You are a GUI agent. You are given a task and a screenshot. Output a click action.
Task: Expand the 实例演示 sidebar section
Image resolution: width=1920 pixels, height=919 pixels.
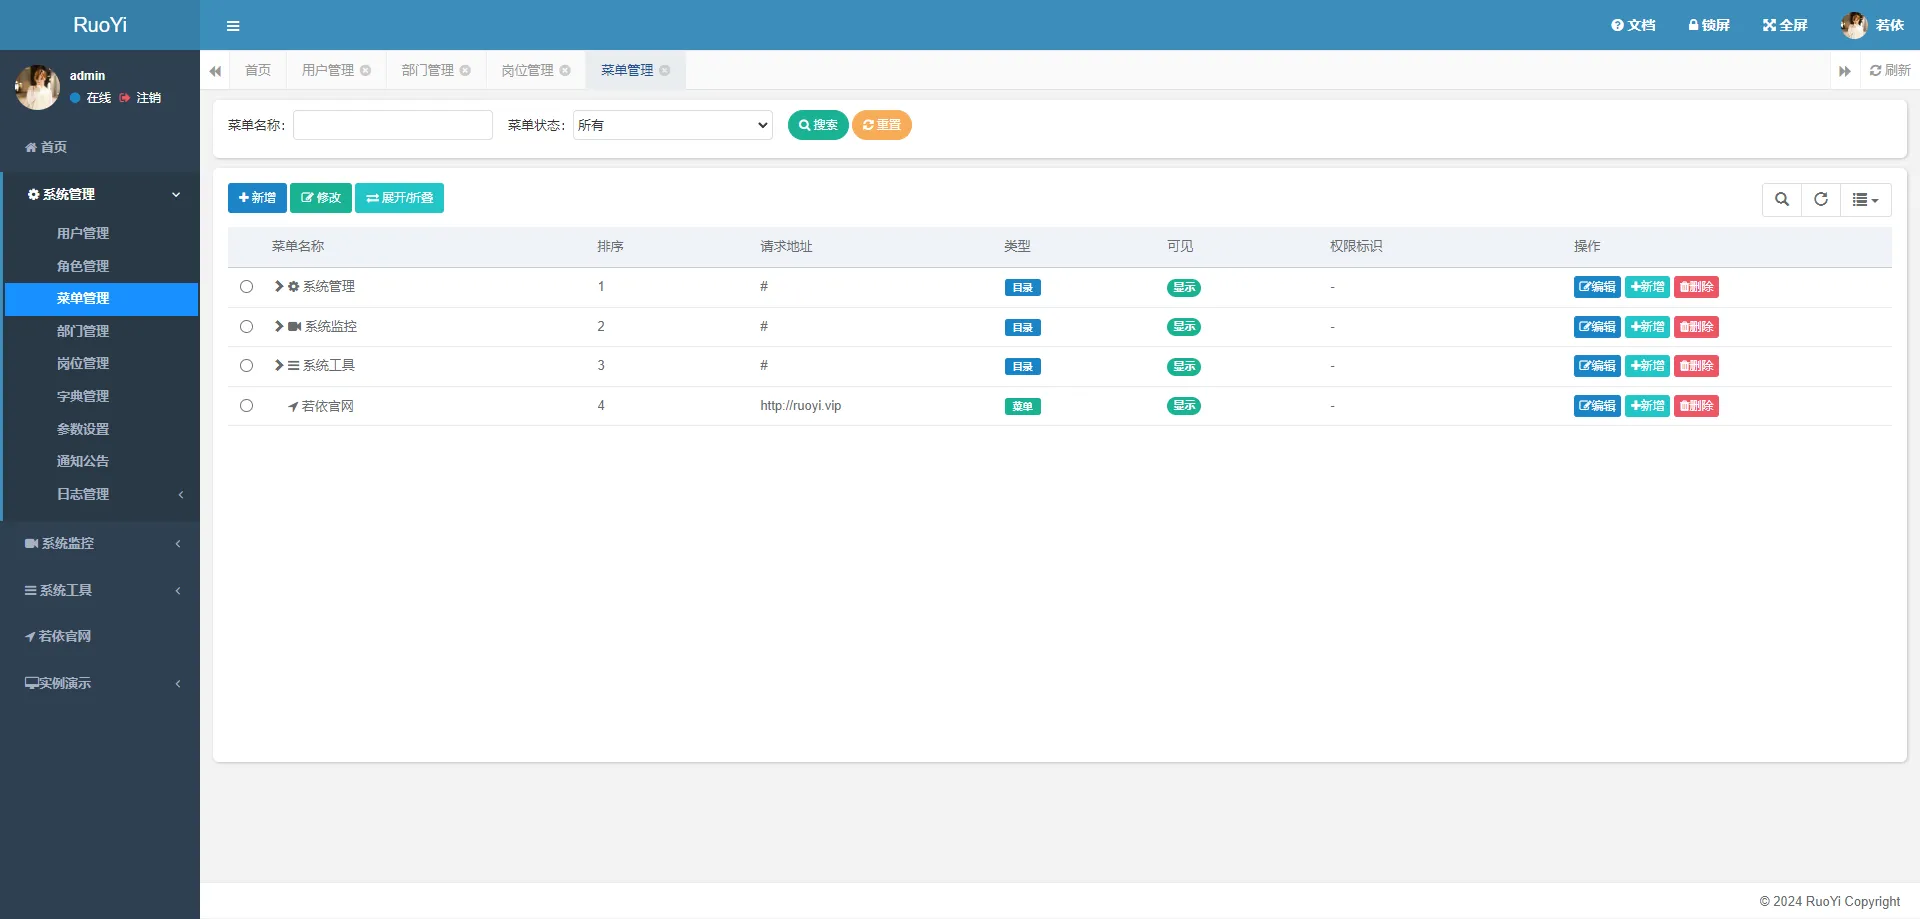click(100, 683)
